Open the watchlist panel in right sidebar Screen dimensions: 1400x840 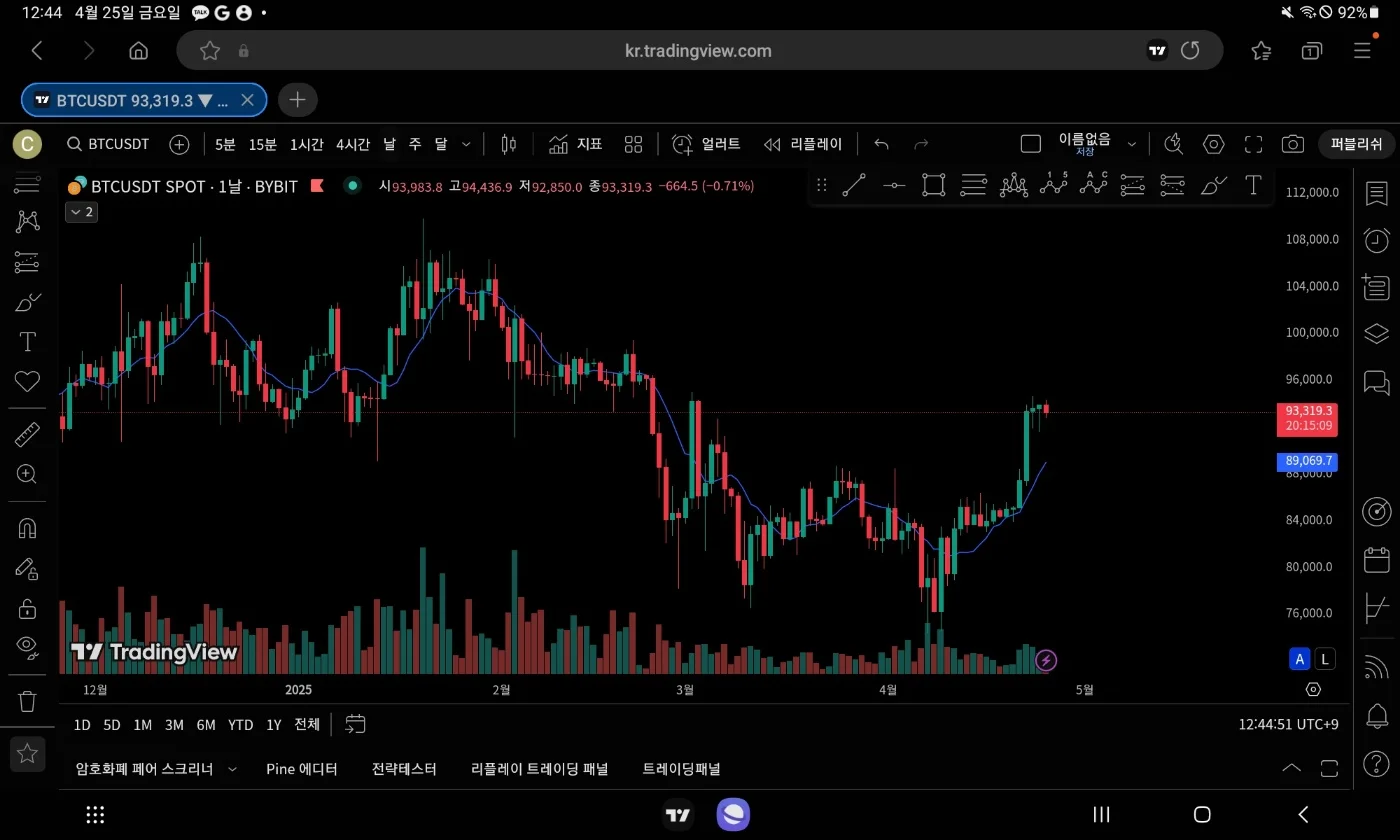tap(1377, 193)
